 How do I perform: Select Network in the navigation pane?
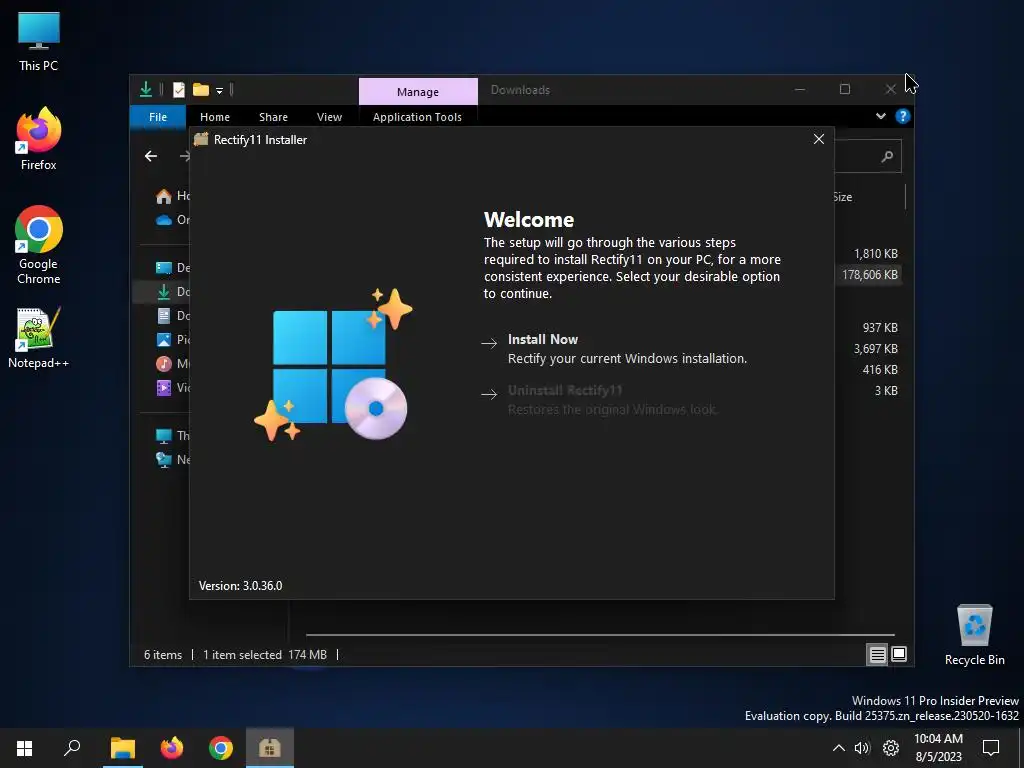[172, 460]
